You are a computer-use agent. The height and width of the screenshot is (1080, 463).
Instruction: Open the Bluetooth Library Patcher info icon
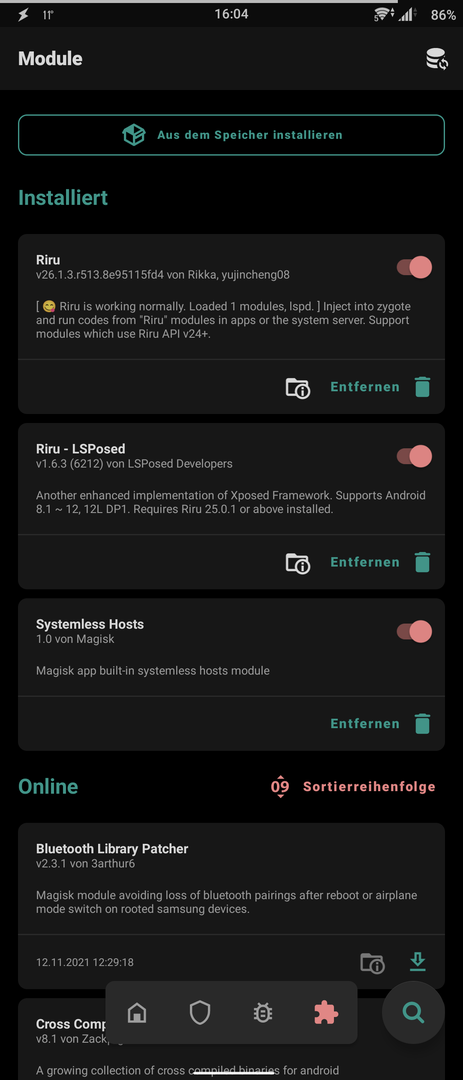coord(372,962)
